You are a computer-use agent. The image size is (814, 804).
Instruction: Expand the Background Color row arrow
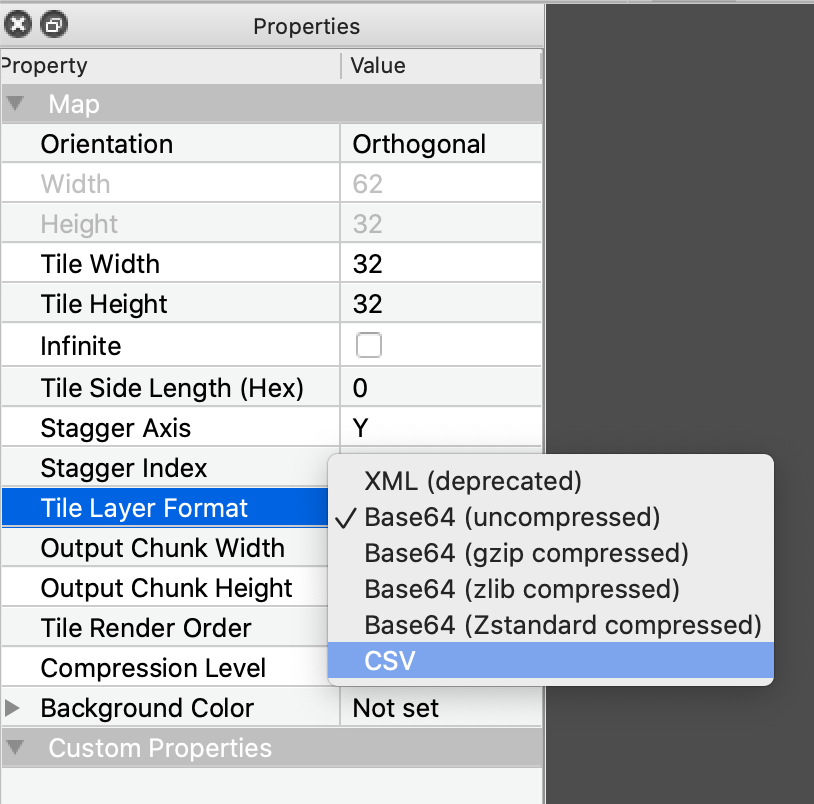click(12, 707)
